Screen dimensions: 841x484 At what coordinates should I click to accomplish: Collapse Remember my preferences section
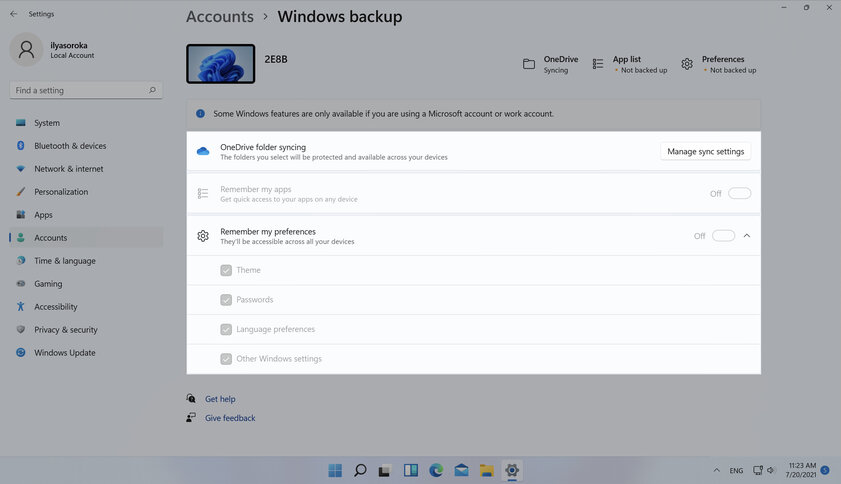coord(747,236)
